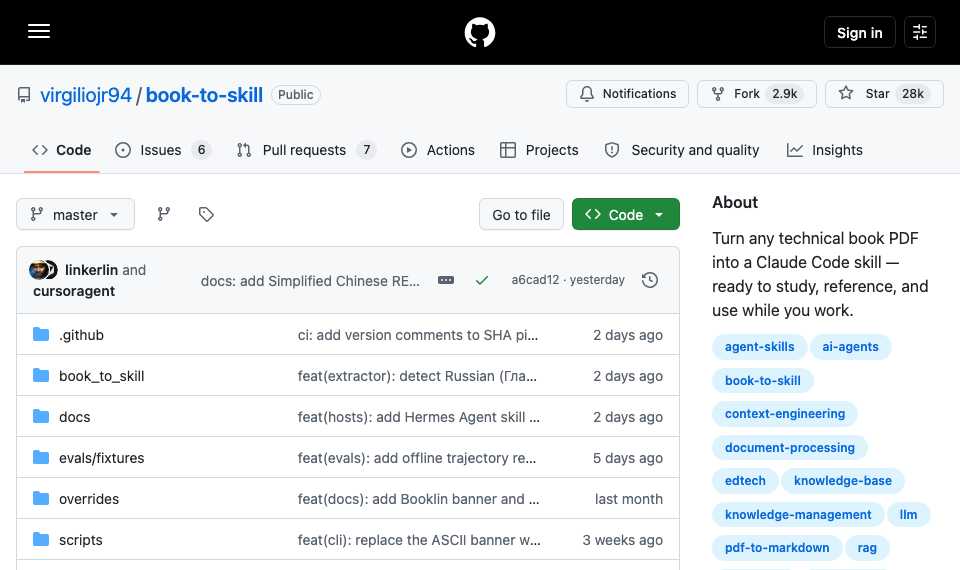Viewport: 960px width, 570px height.
Task: Open the Pull requests tab
Action: pos(306,150)
